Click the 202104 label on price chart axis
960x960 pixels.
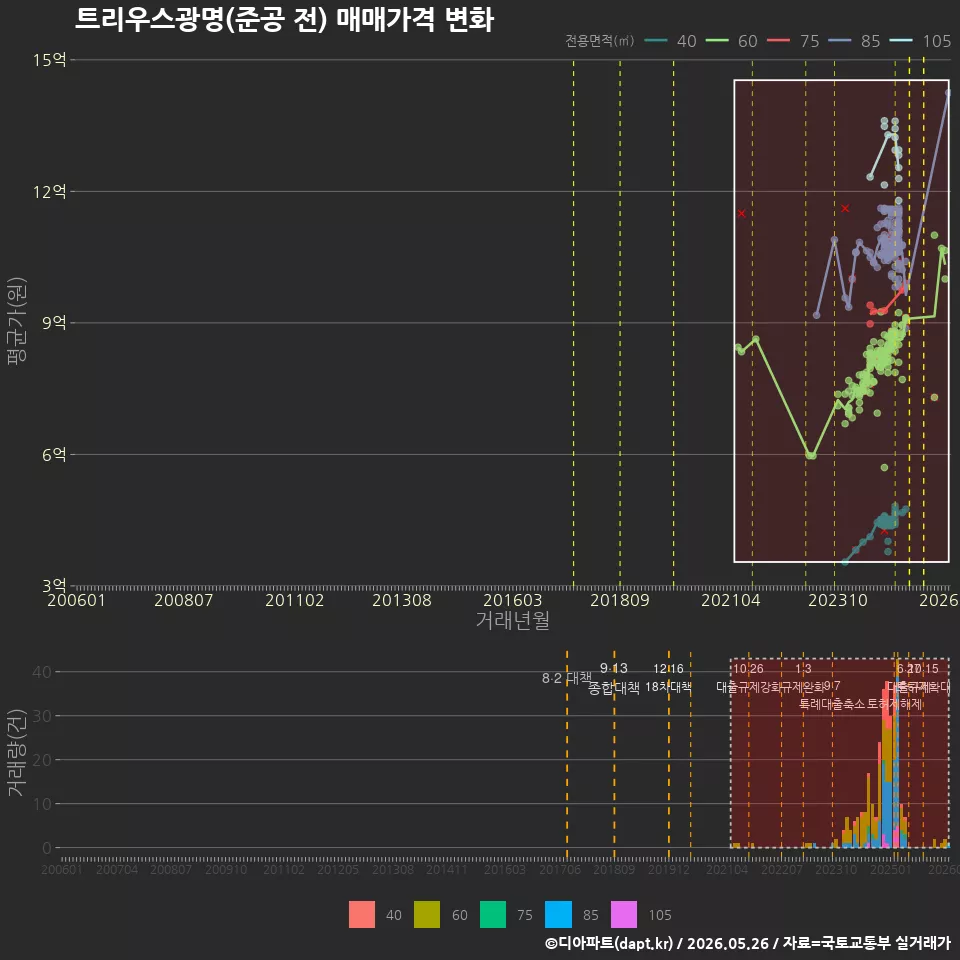[x=731, y=600]
